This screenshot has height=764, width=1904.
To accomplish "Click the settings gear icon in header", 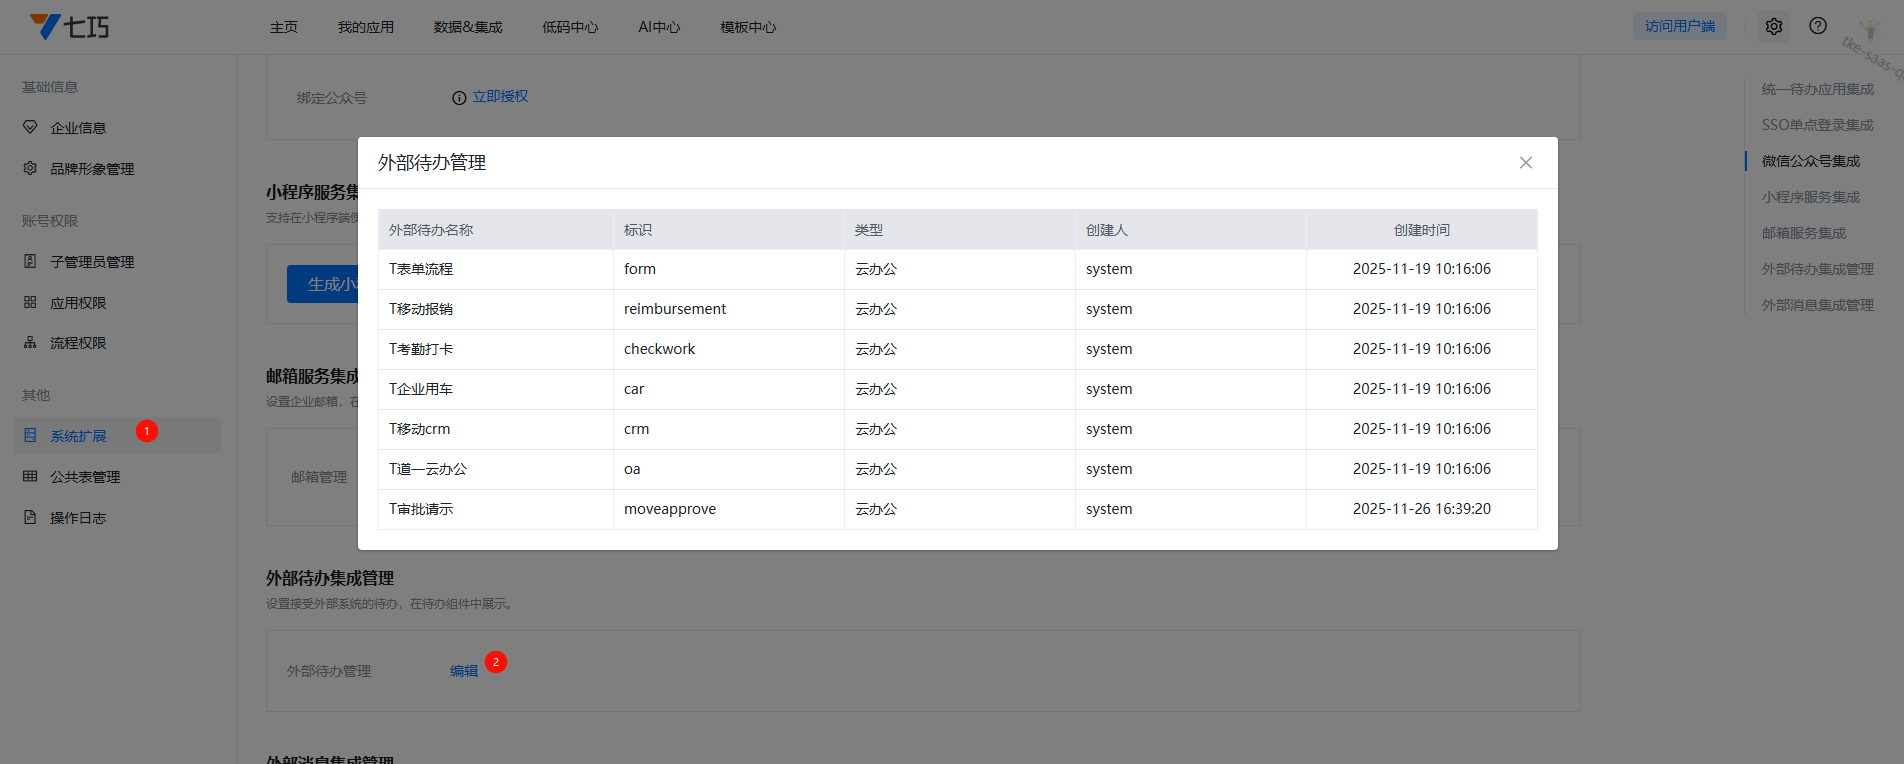I will (1773, 27).
